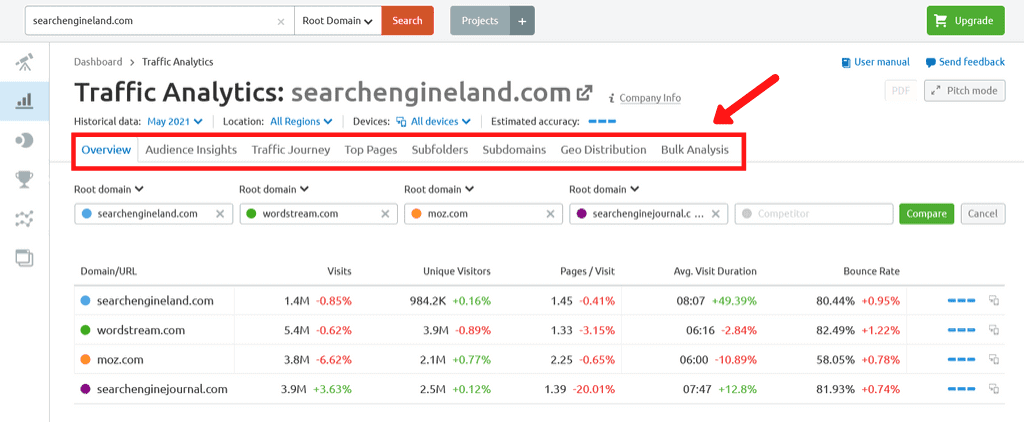Click moz.com in the domain table
Viewport: 1024px width, 423px height.
pos(120,360)
